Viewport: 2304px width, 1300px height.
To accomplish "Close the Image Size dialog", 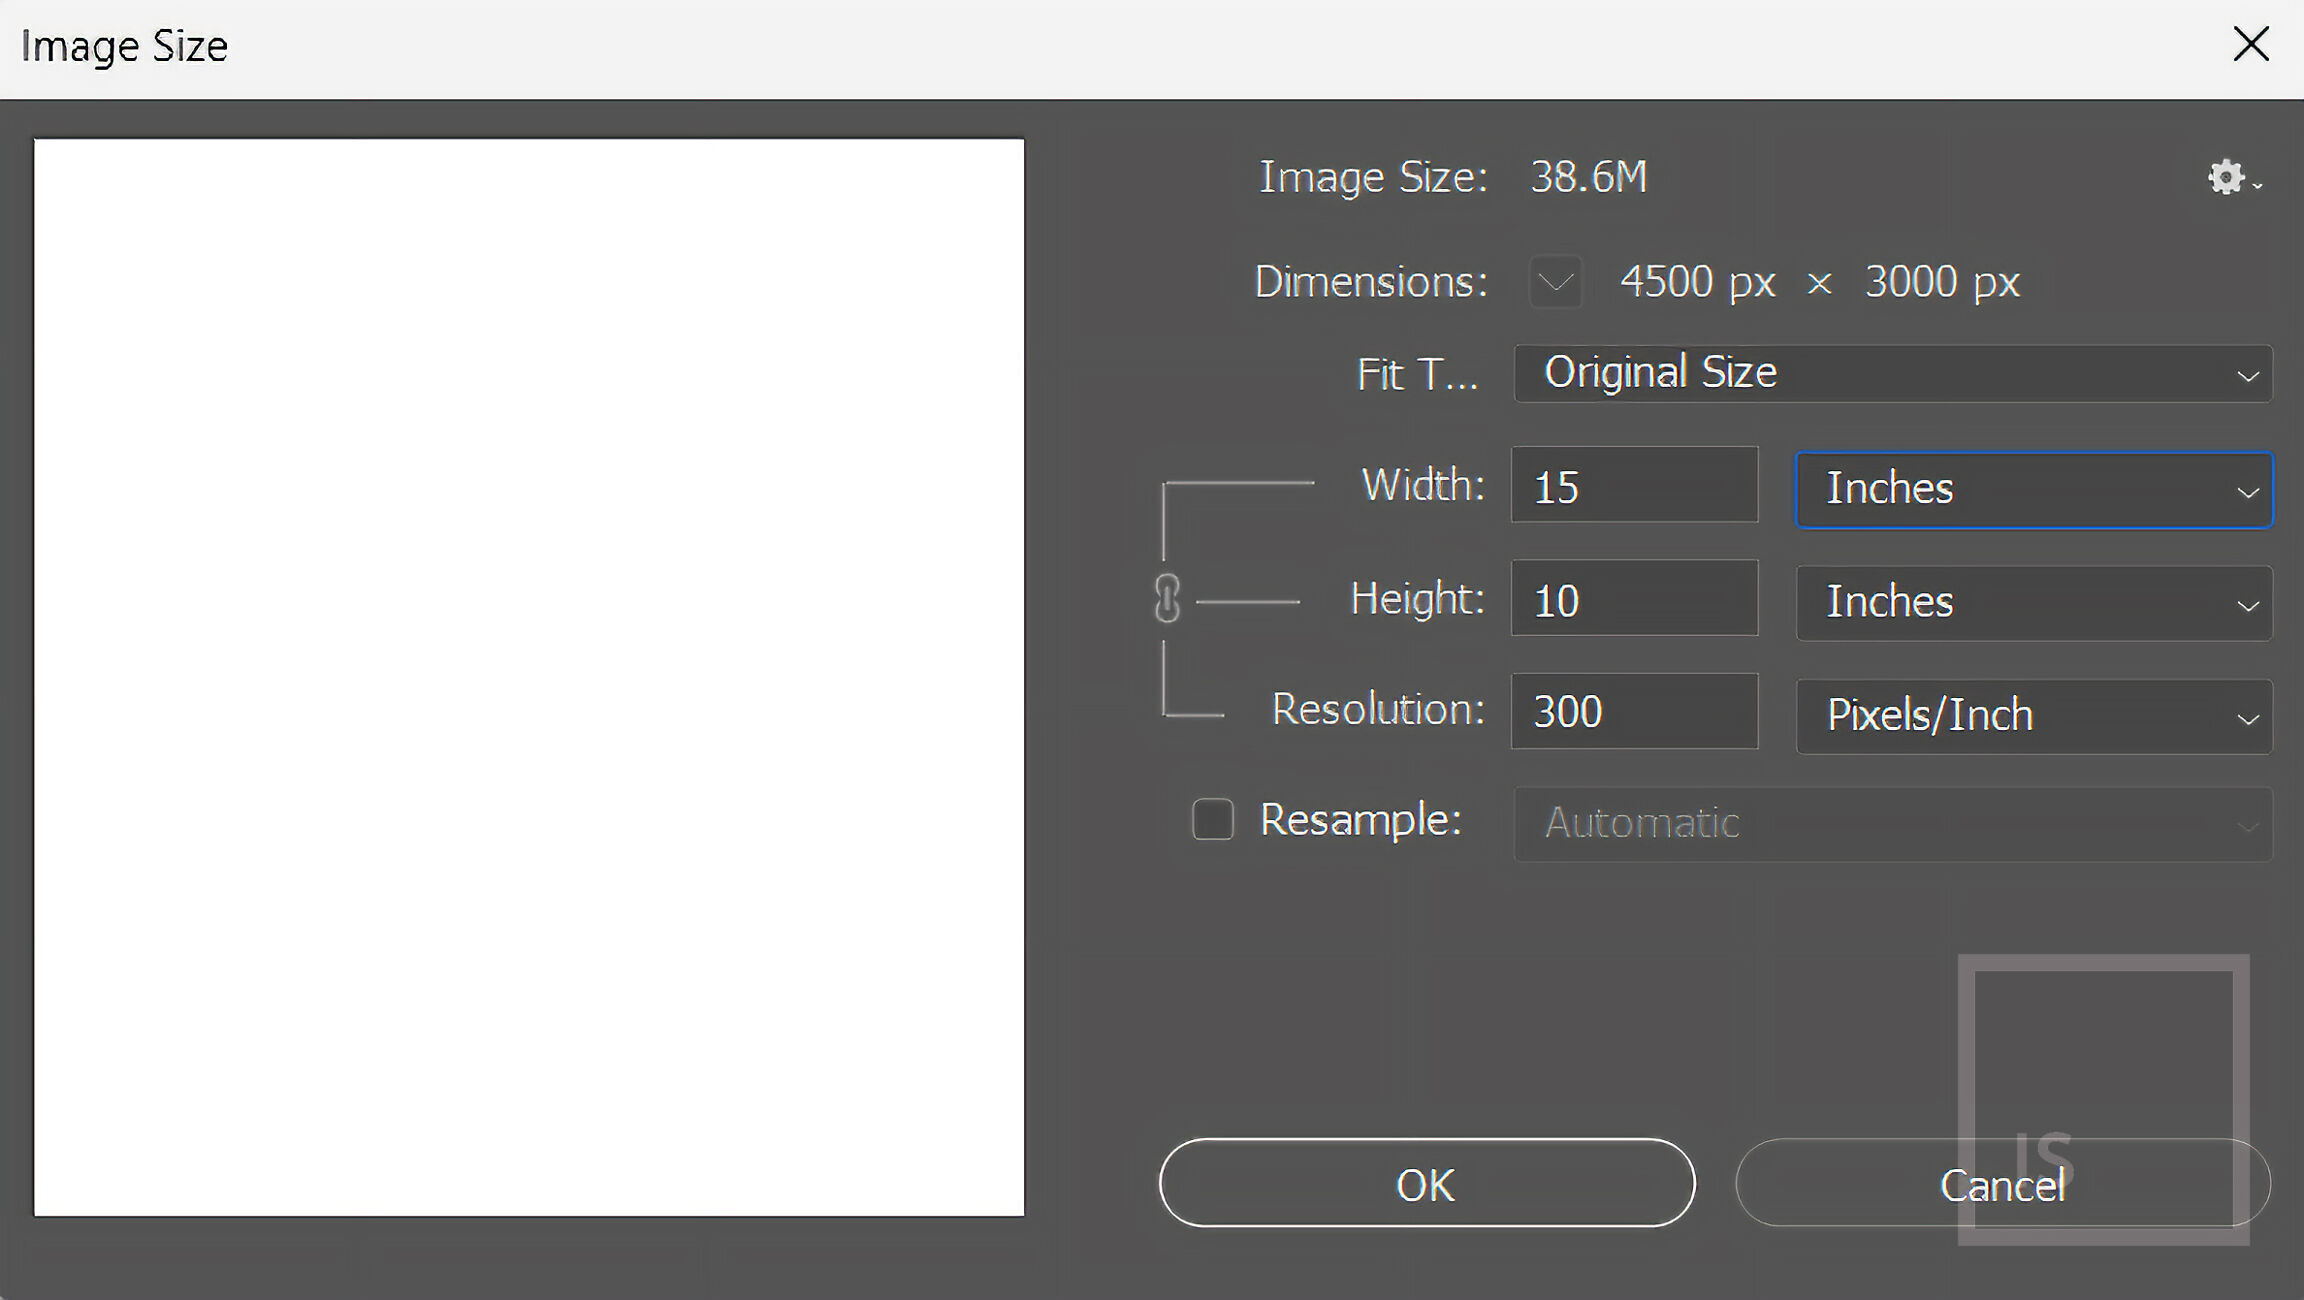I will click(x=2251, y=44).
